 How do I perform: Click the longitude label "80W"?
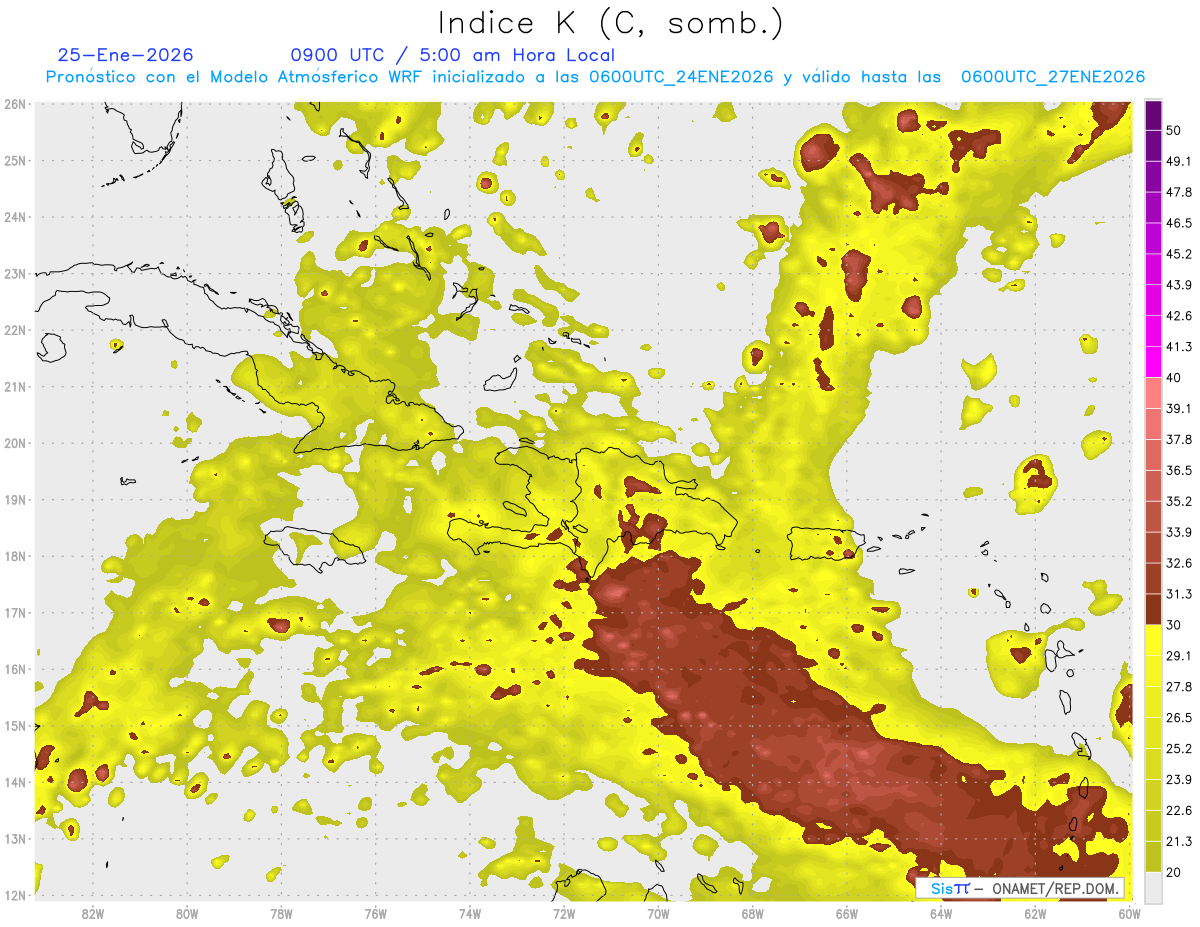tap(186, 913)
